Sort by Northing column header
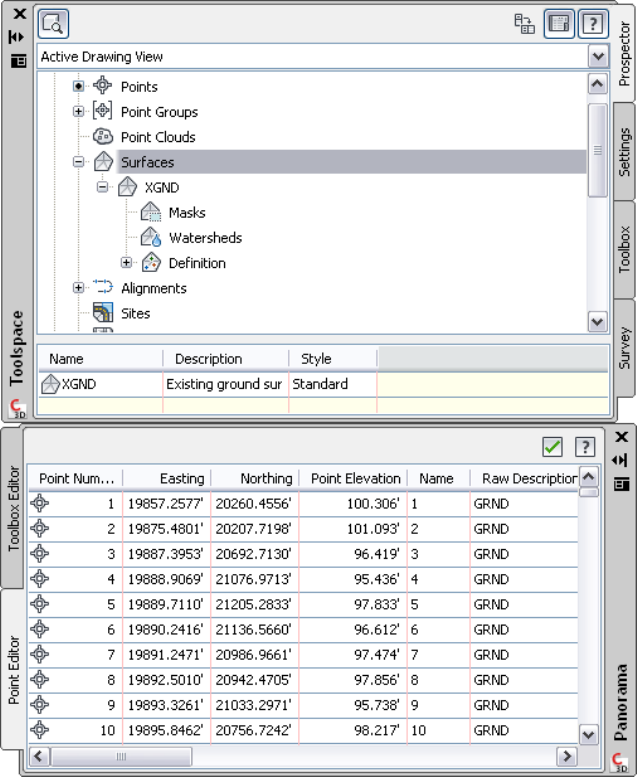The image size is (637, 777). 255,478
